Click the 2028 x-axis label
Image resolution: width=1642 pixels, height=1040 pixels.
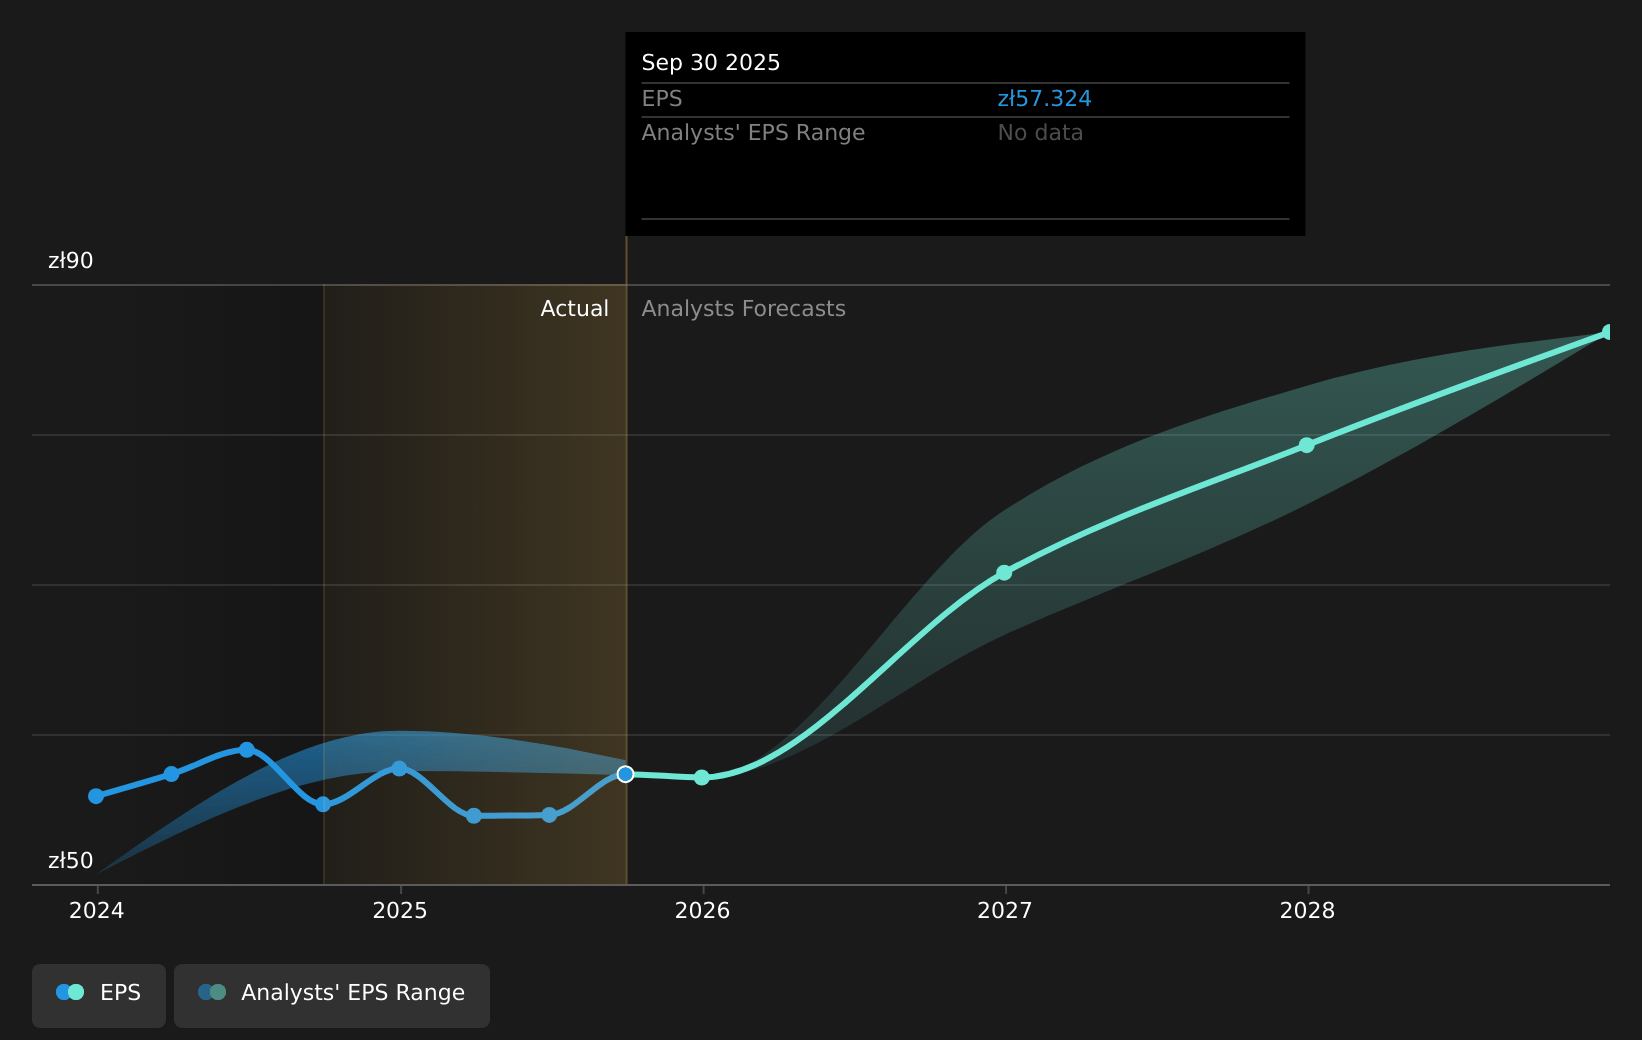click(1307, 910)
